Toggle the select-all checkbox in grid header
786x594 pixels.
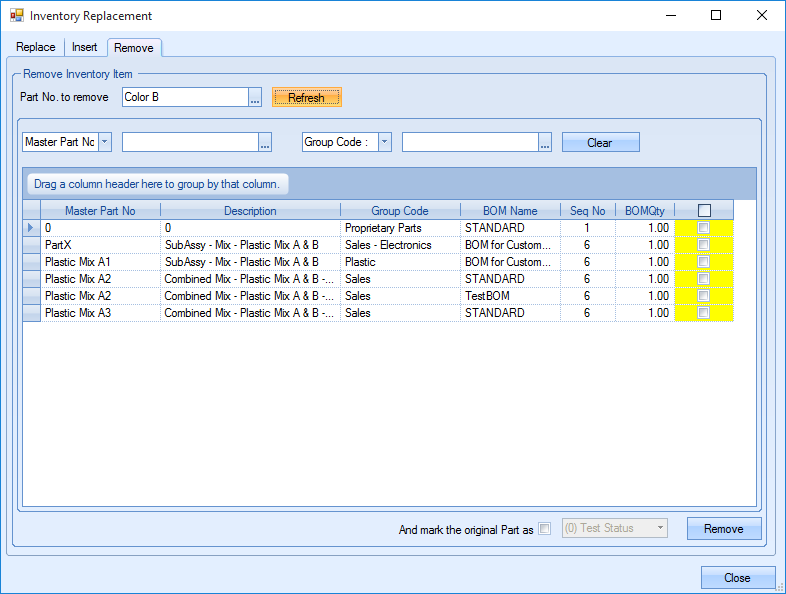[x=704, y=211]
